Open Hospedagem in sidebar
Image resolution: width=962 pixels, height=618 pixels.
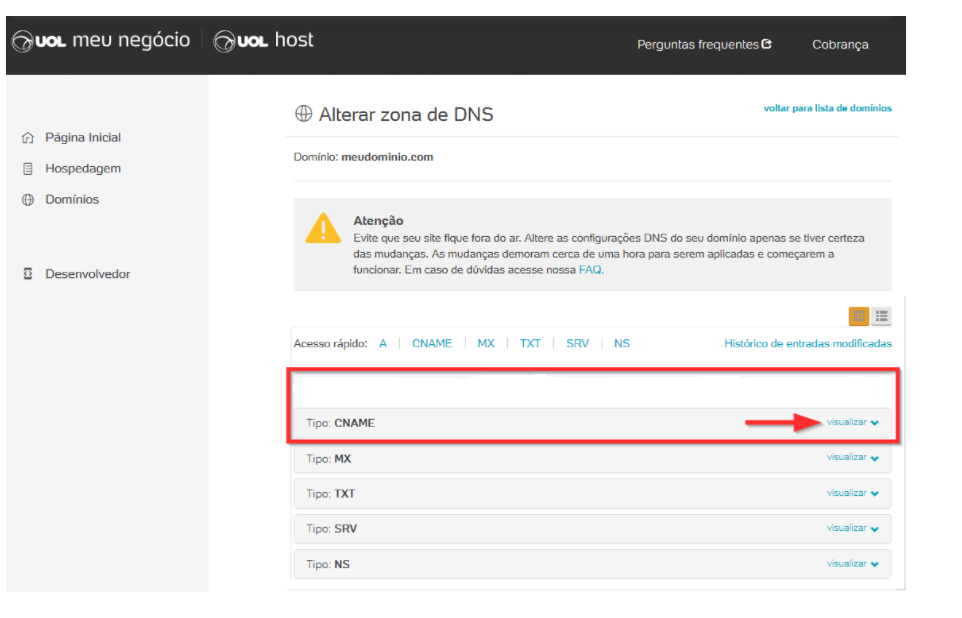tap(83, 168)
